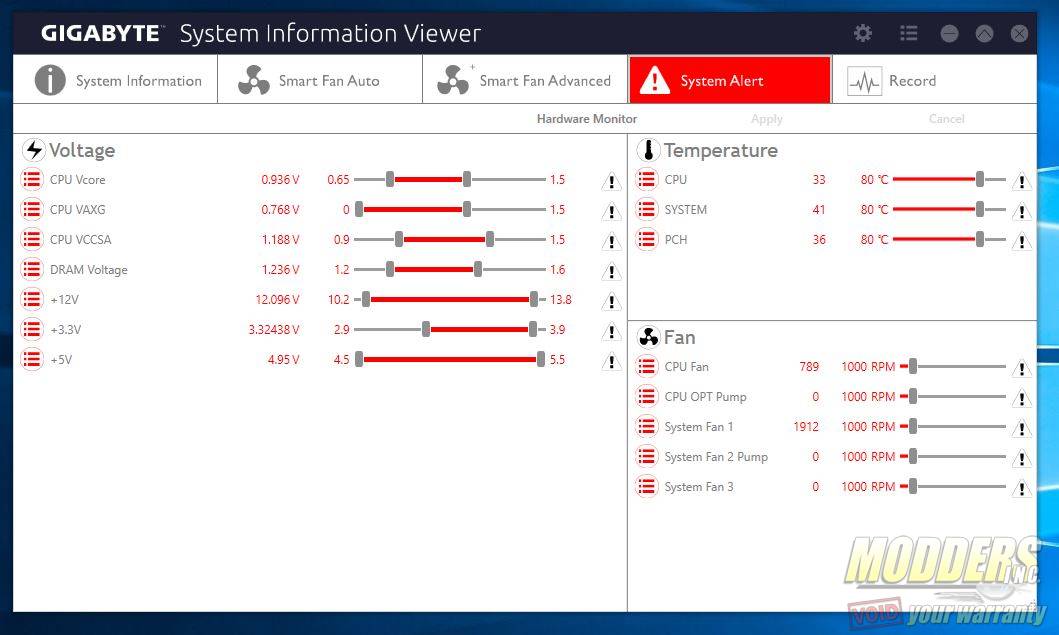Click the red list icon beside System Fan 2 Pump
The width and height of the screenshot is (1059, 635).
coord(646,457)
